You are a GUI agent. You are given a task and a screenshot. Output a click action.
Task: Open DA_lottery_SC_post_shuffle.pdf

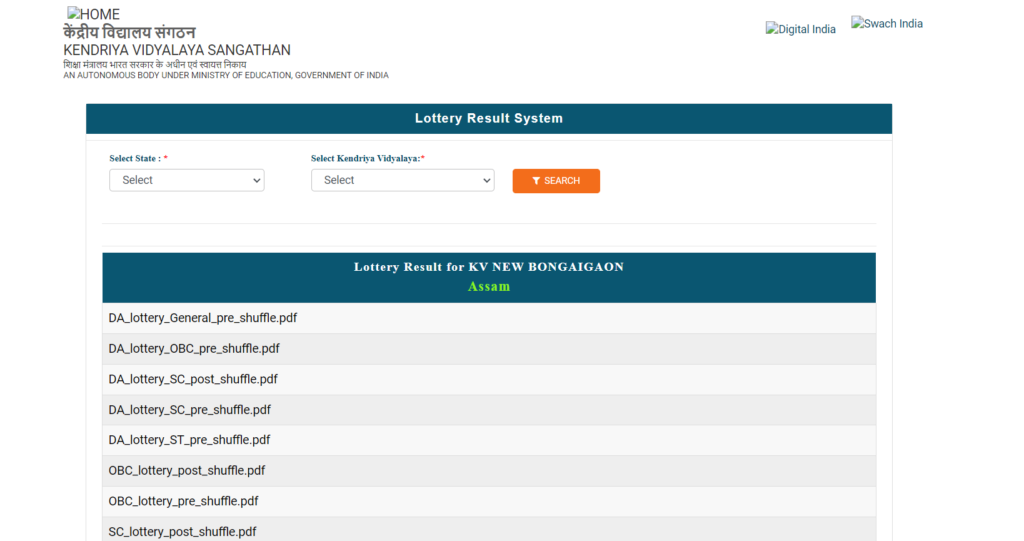tap(193, 380)
